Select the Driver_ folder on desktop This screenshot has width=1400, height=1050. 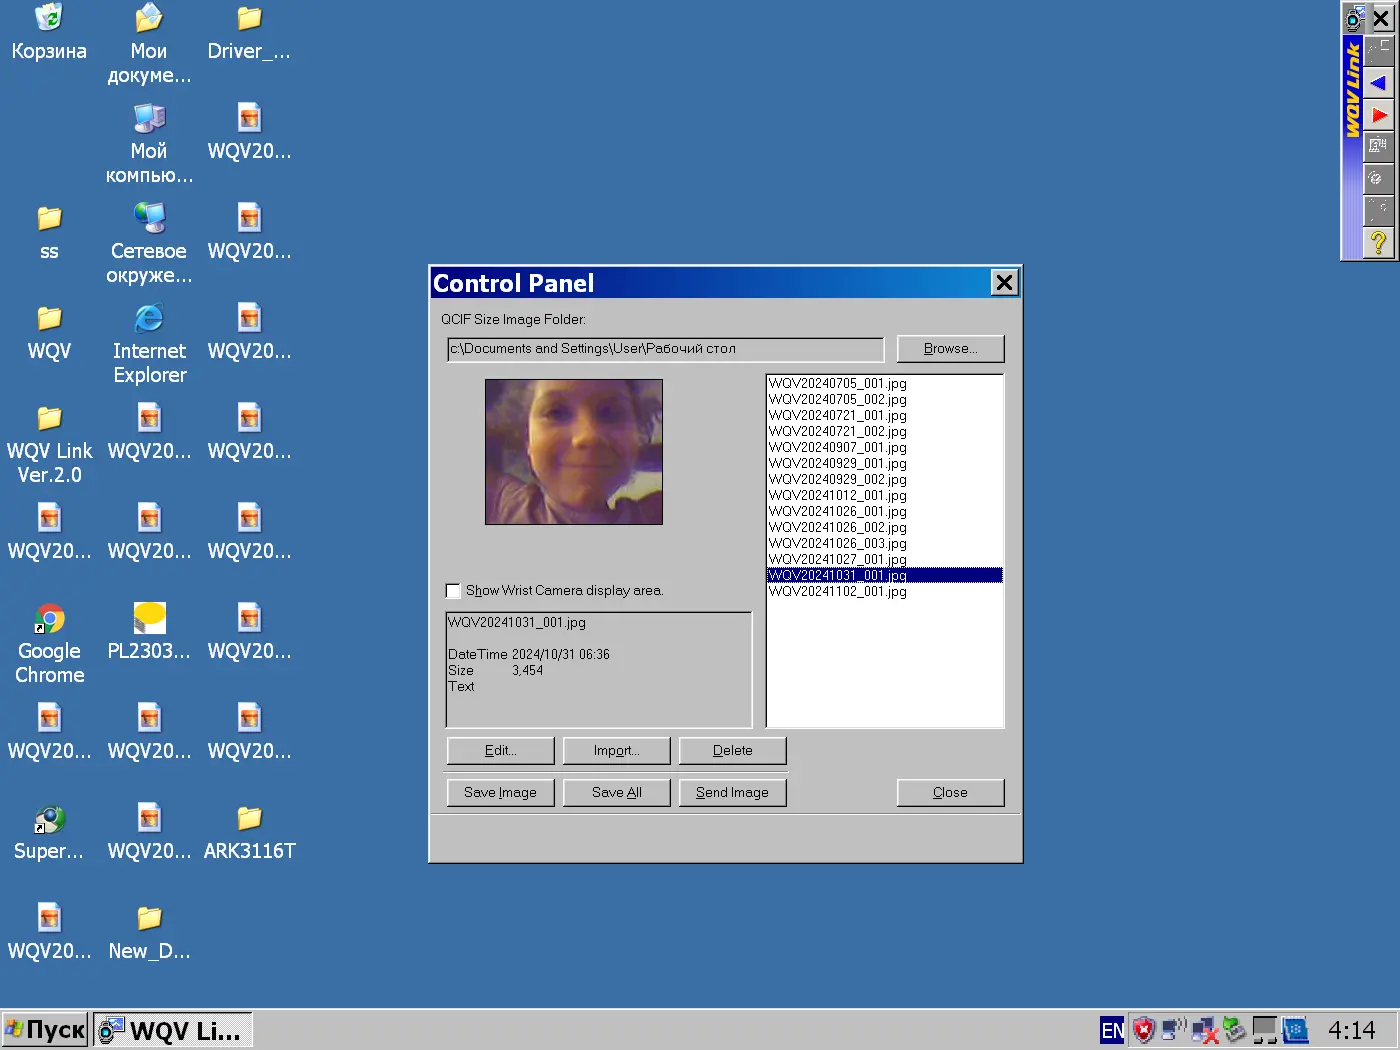[x=249, y=32]
